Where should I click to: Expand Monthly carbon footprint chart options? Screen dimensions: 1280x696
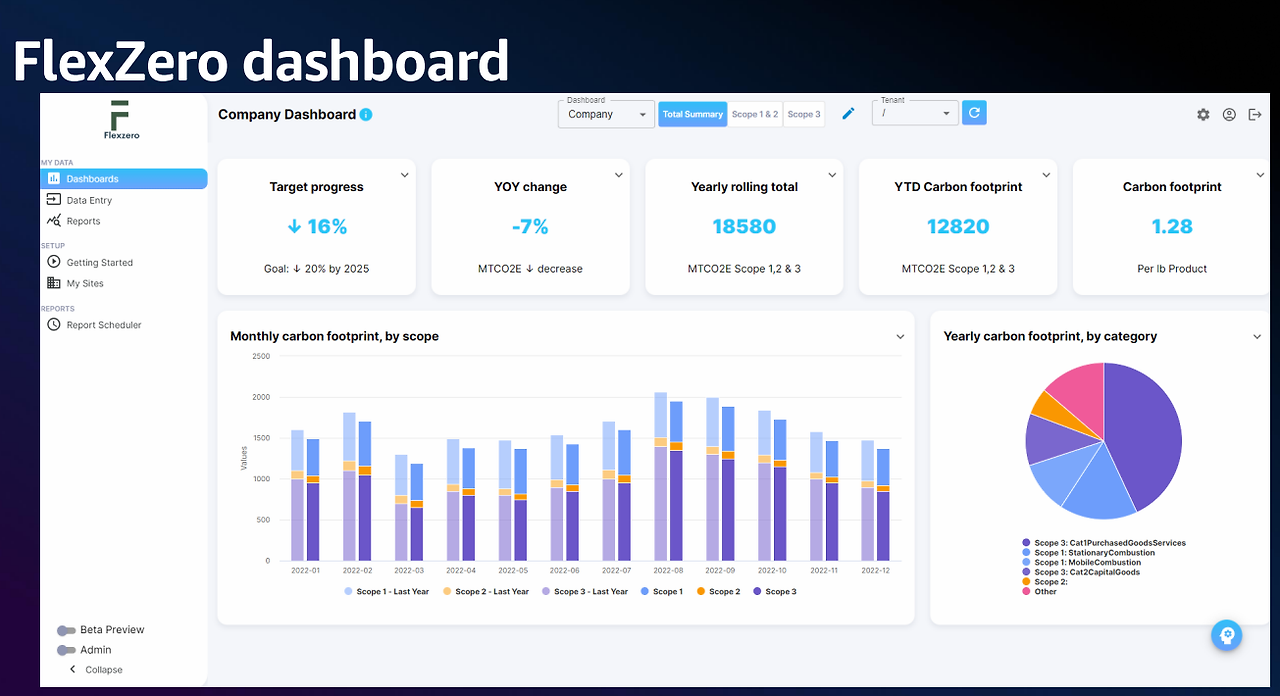pyautogui.click(x=900, y=337)
